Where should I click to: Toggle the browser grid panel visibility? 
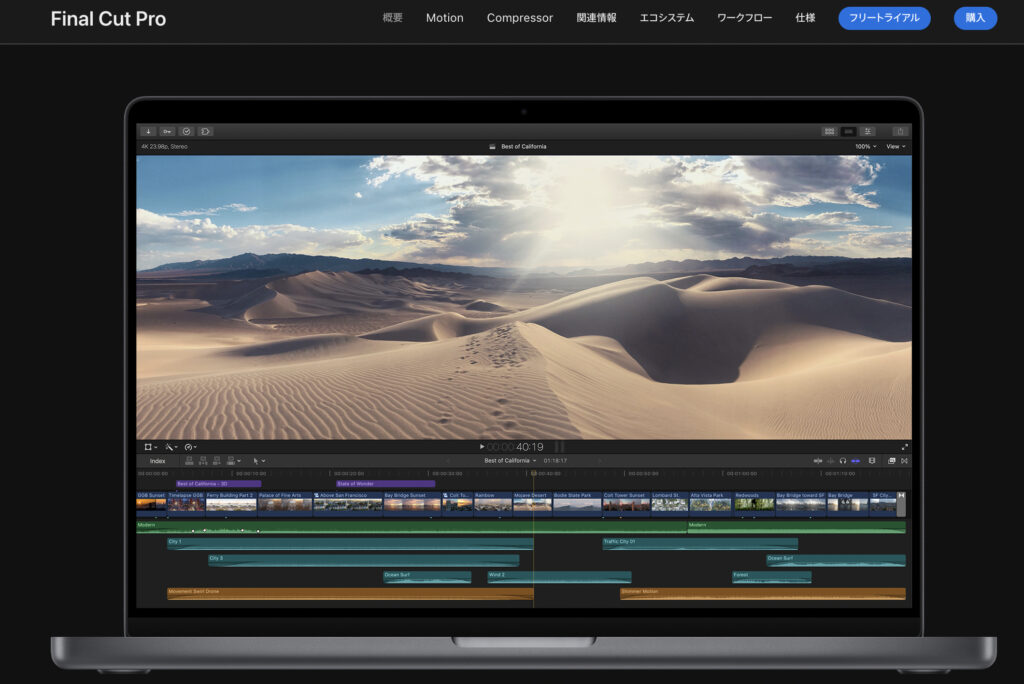tap(829, 131)
